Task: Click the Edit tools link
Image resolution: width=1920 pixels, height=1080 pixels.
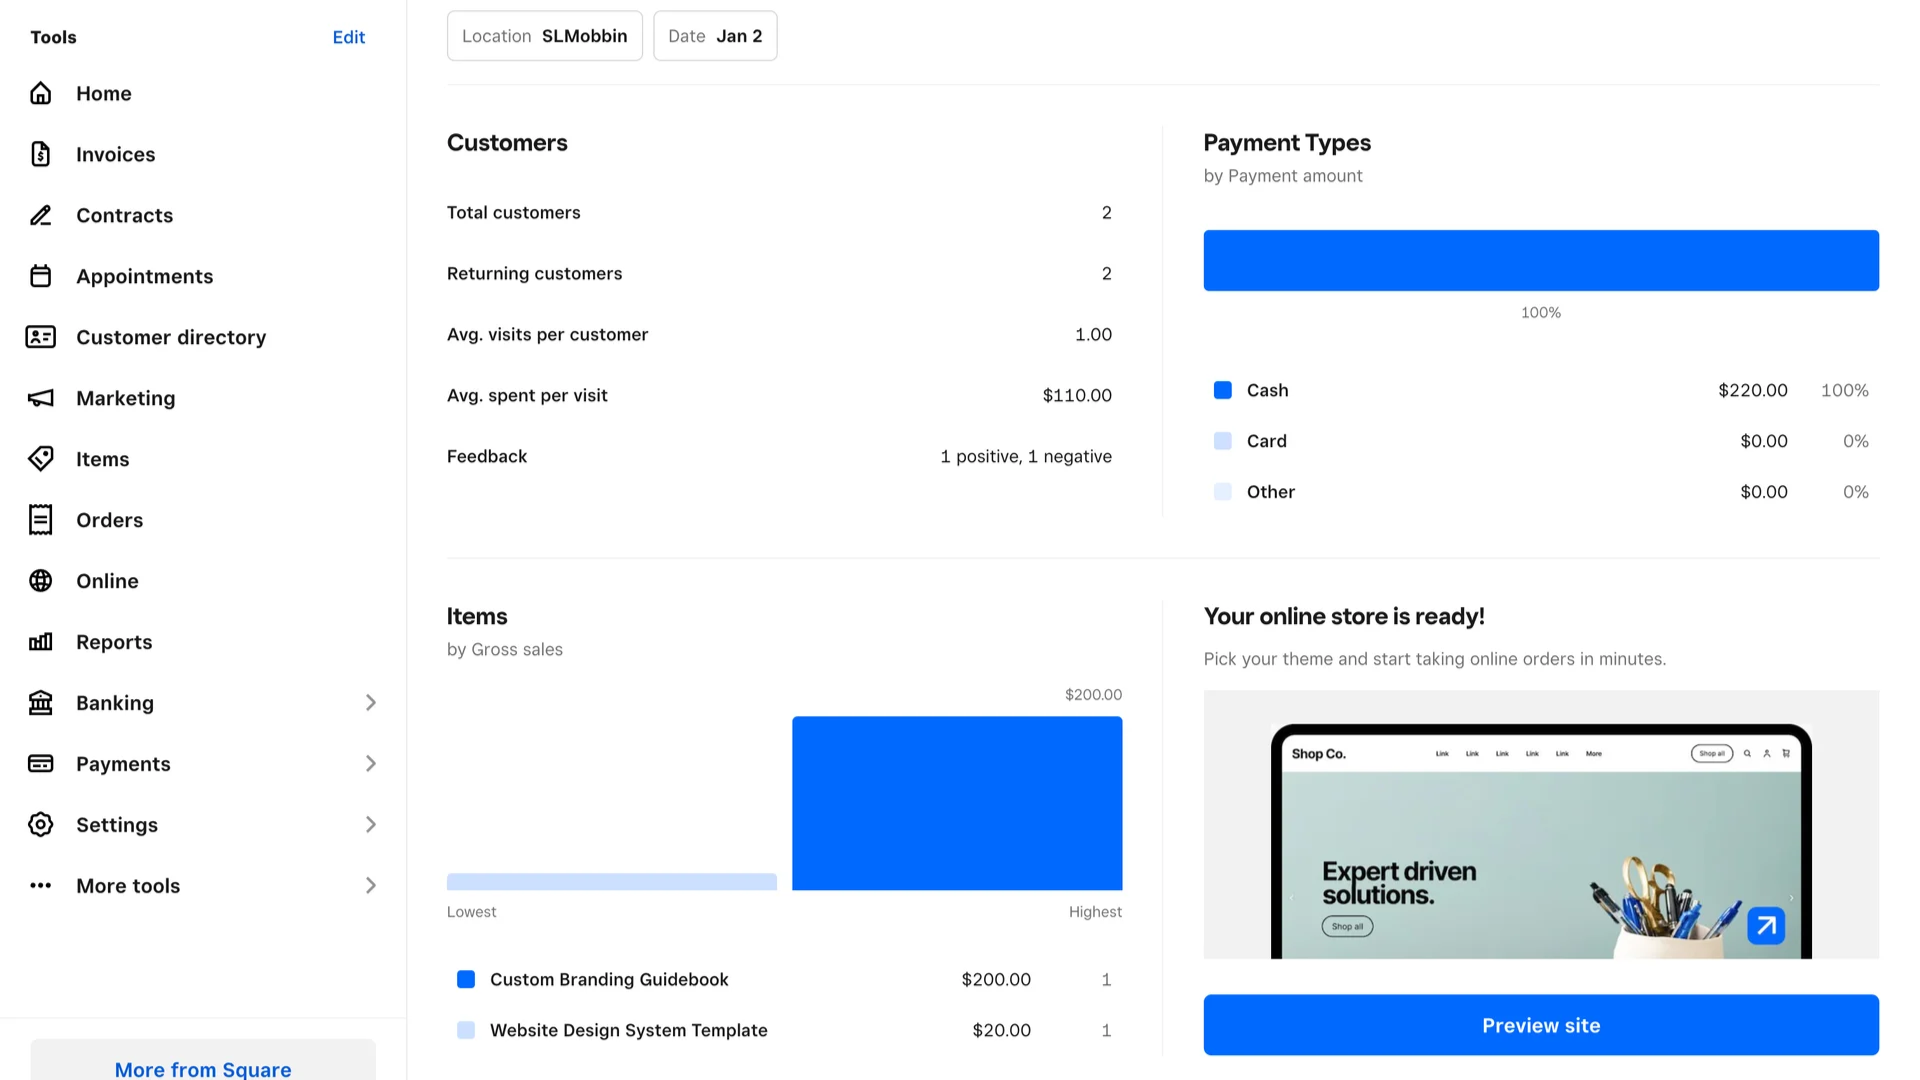Action: [348, 37]
